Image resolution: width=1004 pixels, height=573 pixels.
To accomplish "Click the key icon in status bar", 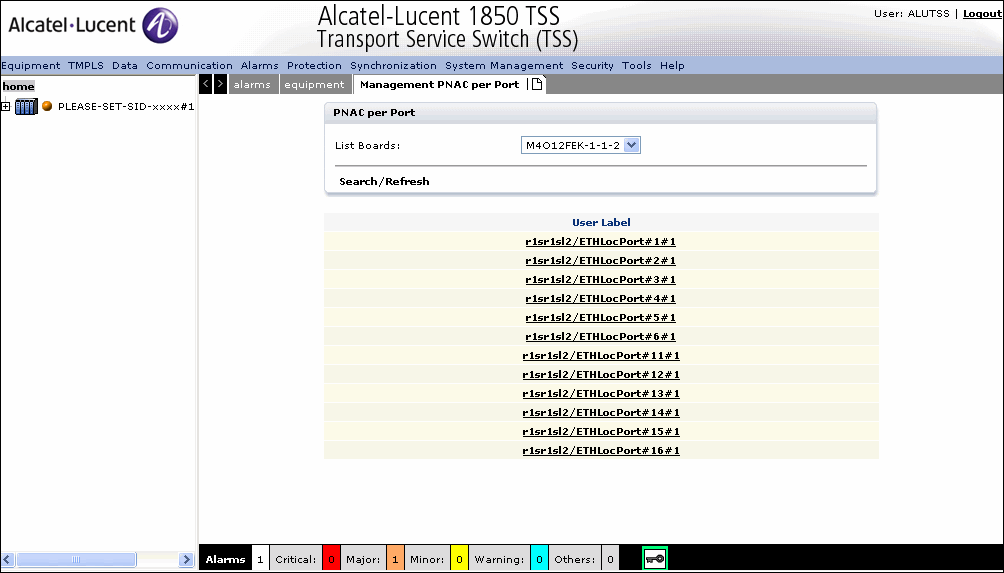I will [655, 559].
